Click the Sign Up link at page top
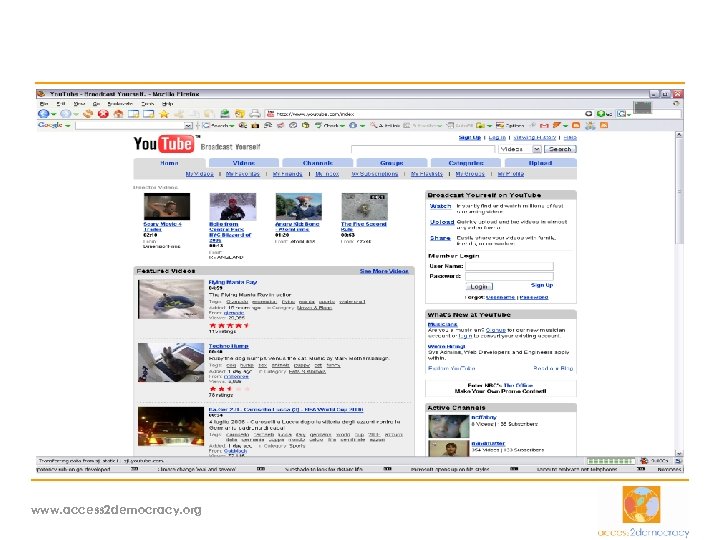Viewport: 720px width, 540px height. (470, 138)
